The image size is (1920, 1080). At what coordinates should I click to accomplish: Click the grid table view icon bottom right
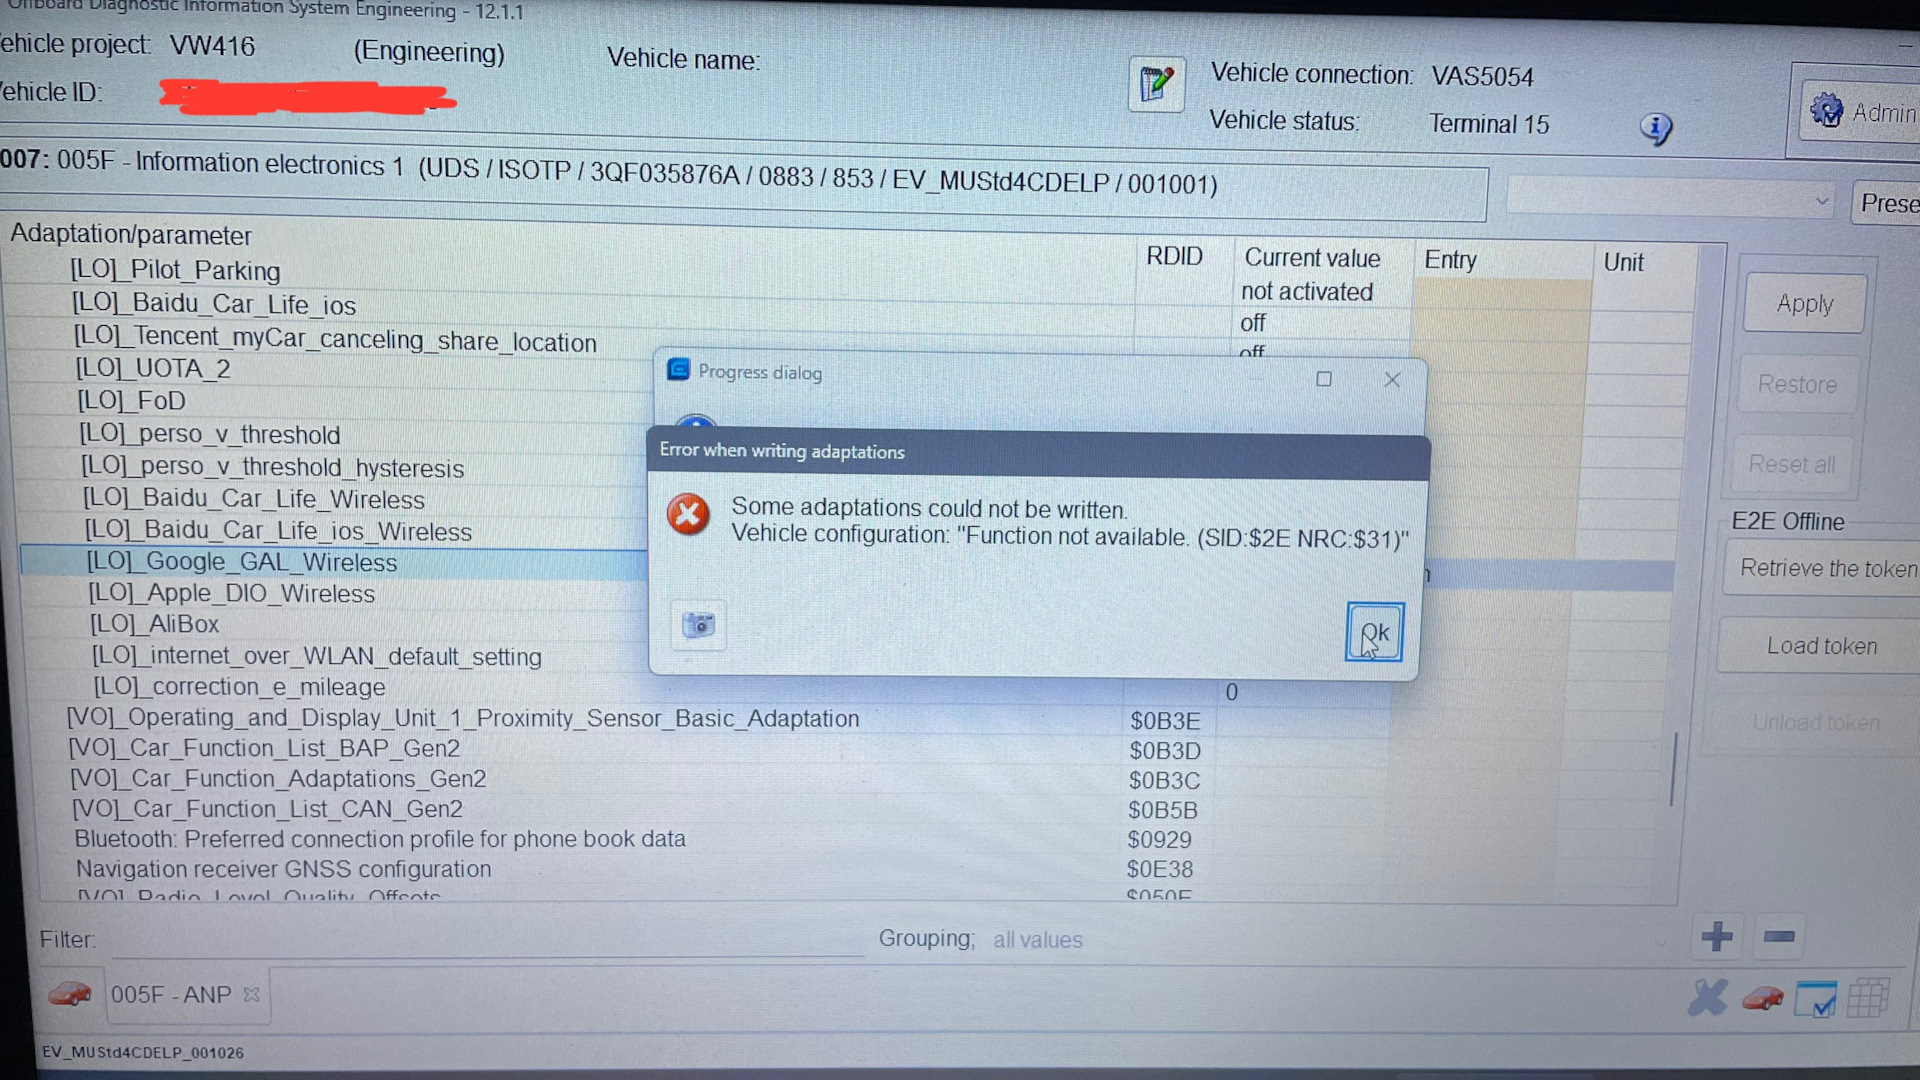pos(1868,998)
